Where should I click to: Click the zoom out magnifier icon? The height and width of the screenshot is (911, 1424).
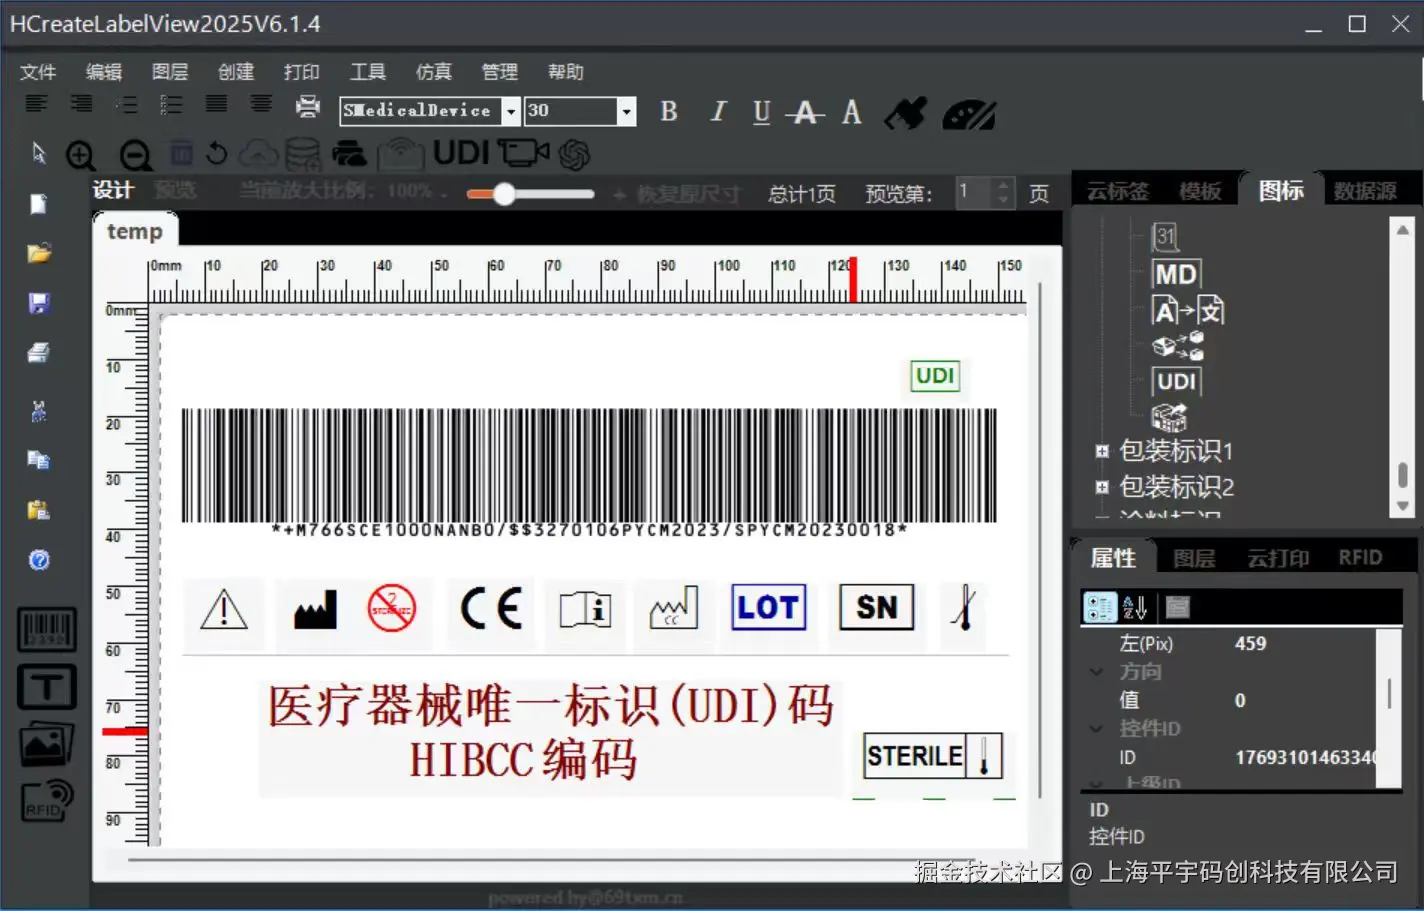coord(135,155)
